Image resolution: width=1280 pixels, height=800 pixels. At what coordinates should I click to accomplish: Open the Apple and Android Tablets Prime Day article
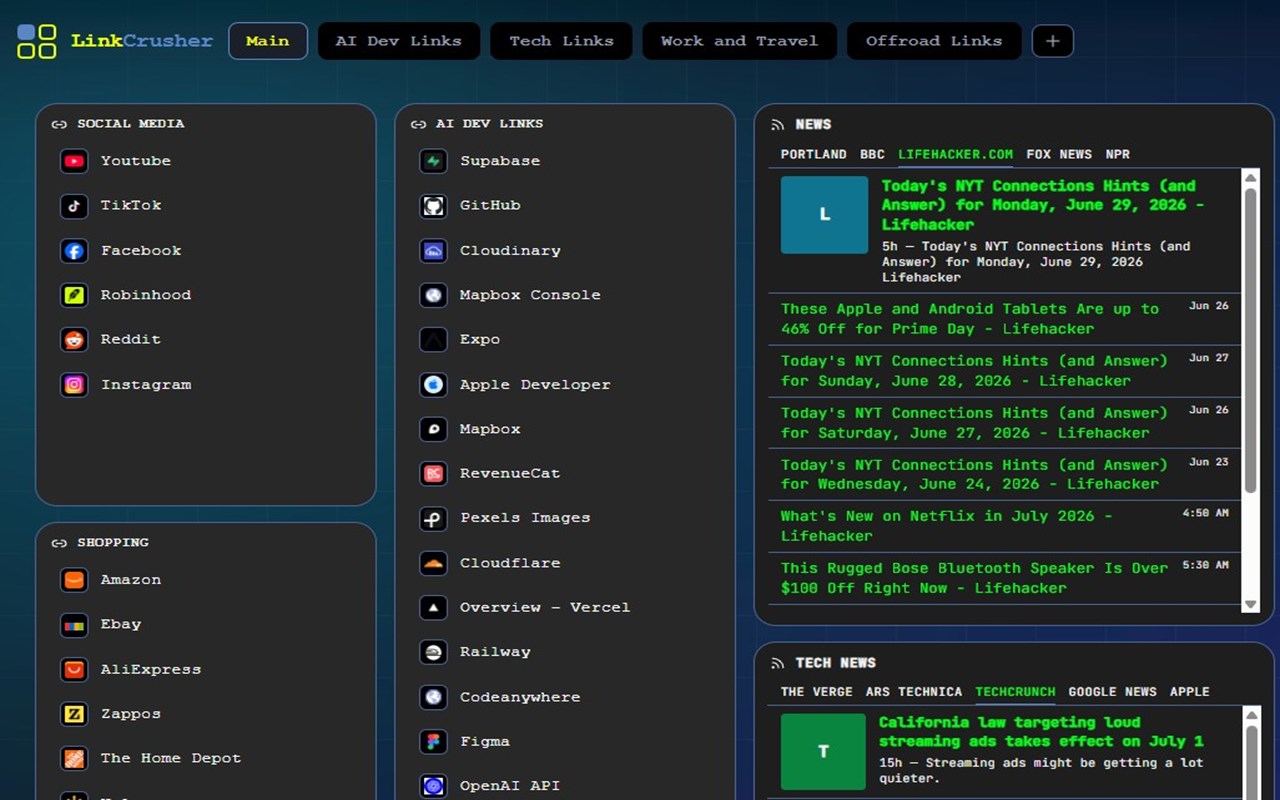coord(970,319)
